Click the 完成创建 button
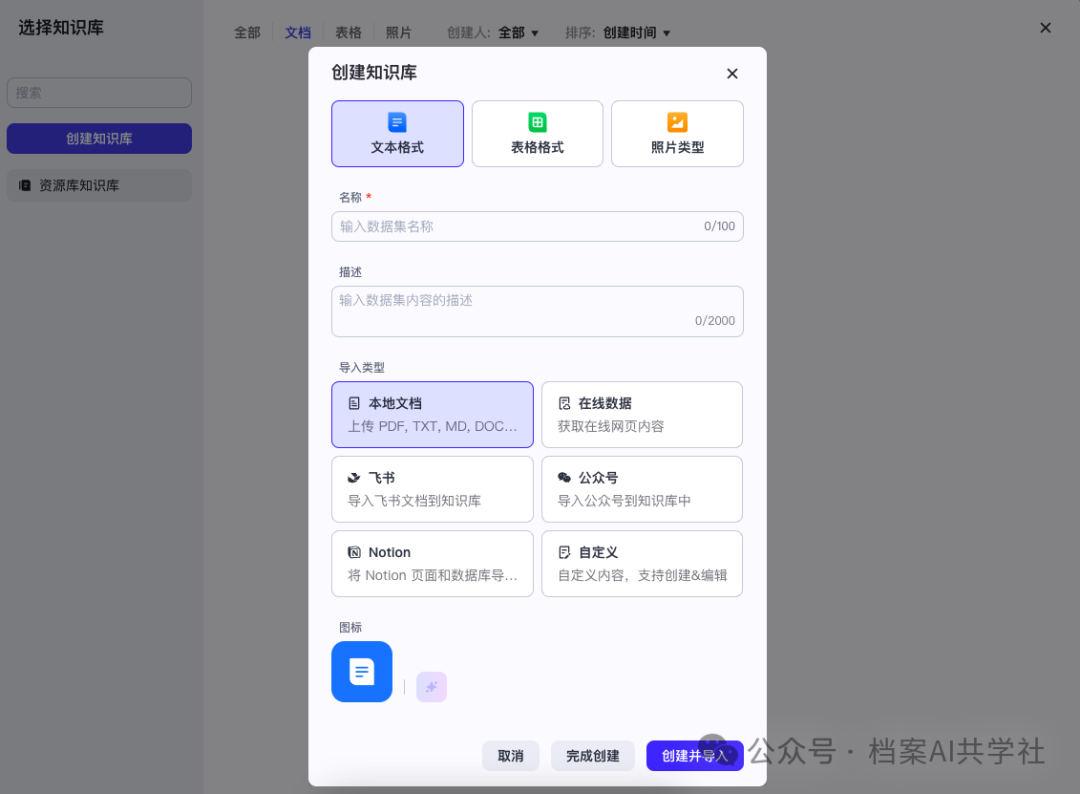Image resolution: width=1080 pixels, height=794 pixels. 592,755
